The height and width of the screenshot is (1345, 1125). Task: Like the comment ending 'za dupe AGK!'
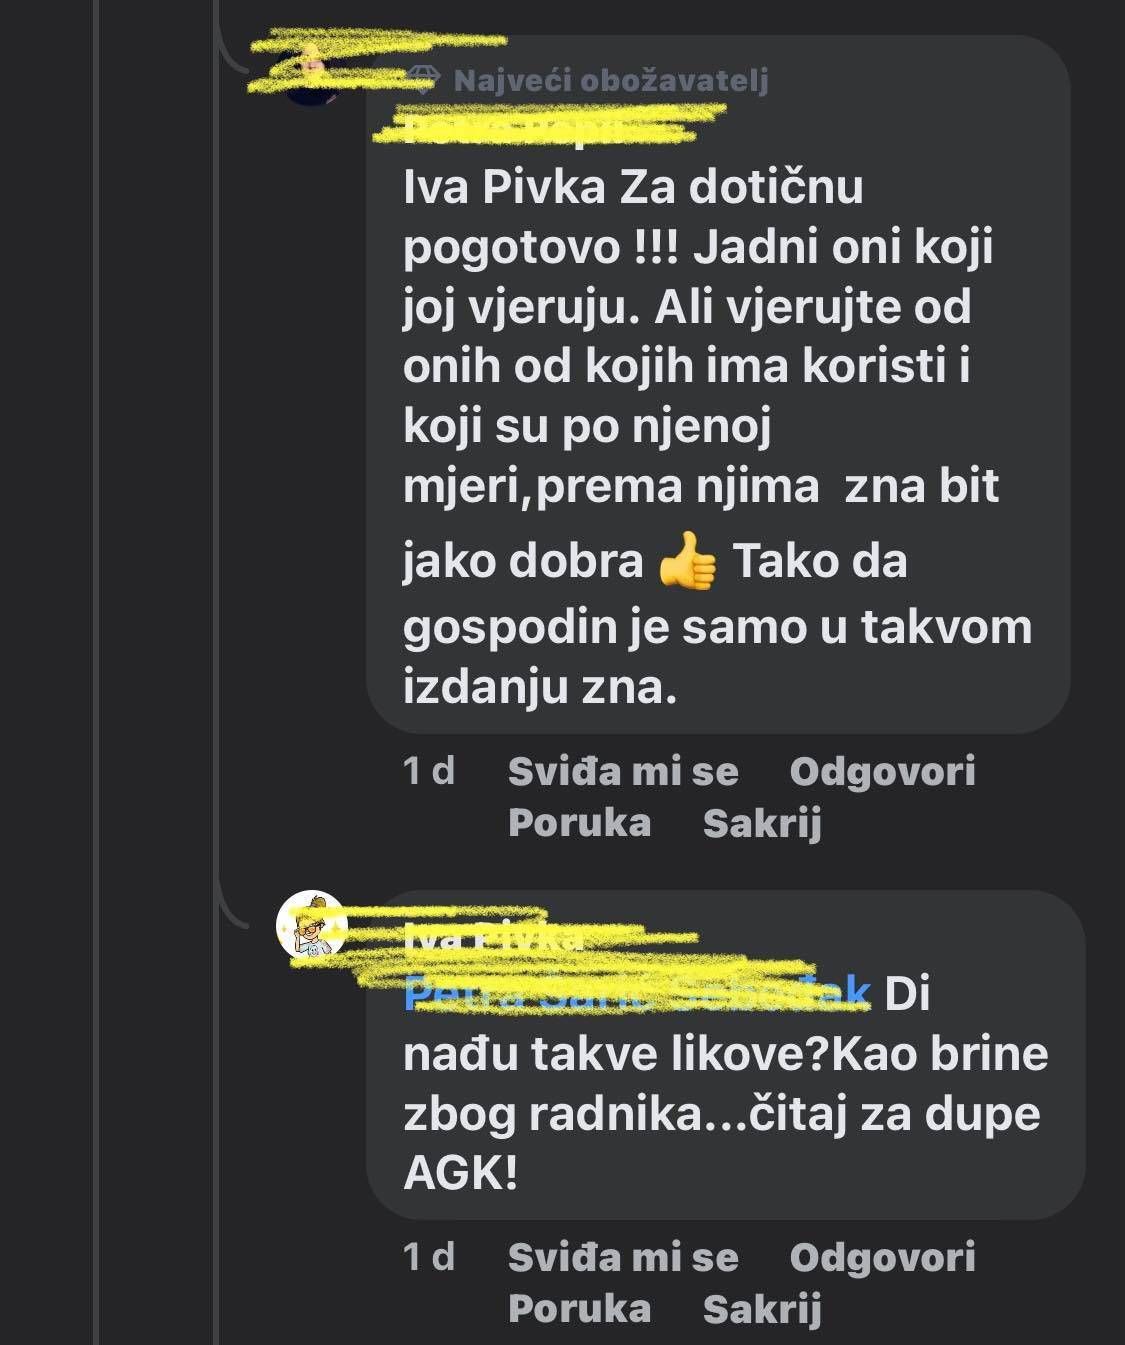coord(622,1257)
